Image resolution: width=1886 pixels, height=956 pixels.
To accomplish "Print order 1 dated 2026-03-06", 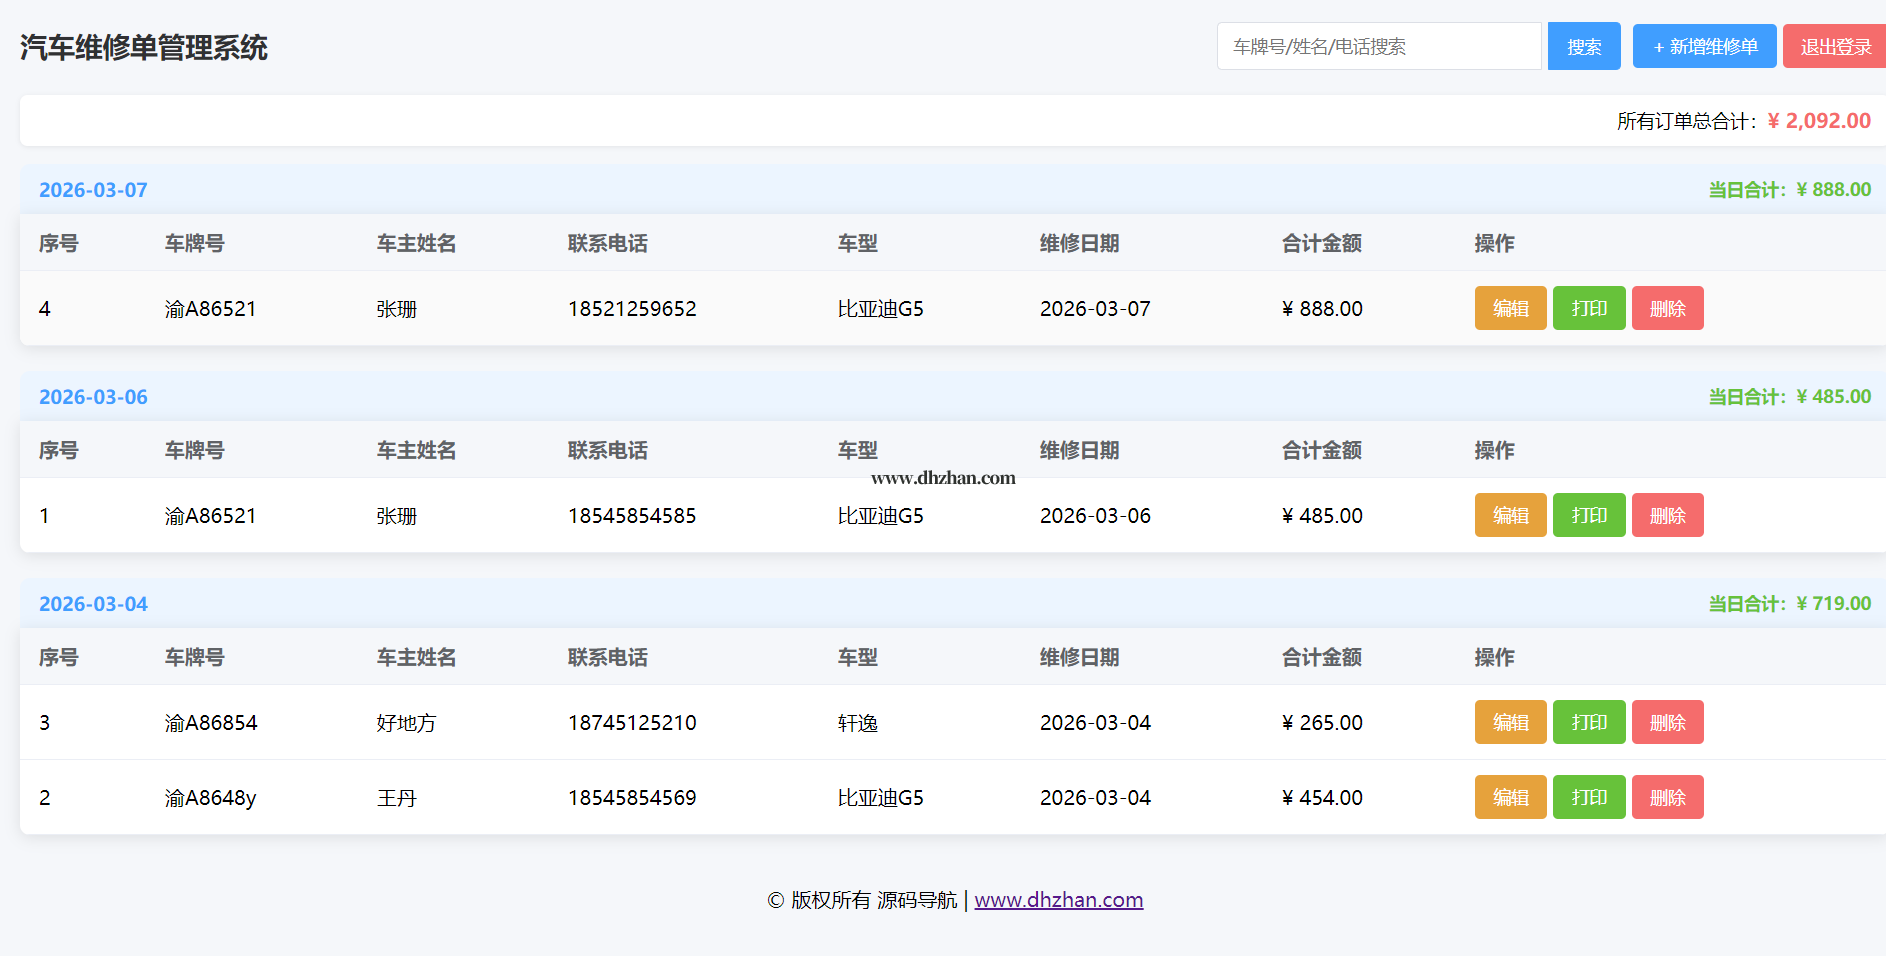I will pos(1588,515).
